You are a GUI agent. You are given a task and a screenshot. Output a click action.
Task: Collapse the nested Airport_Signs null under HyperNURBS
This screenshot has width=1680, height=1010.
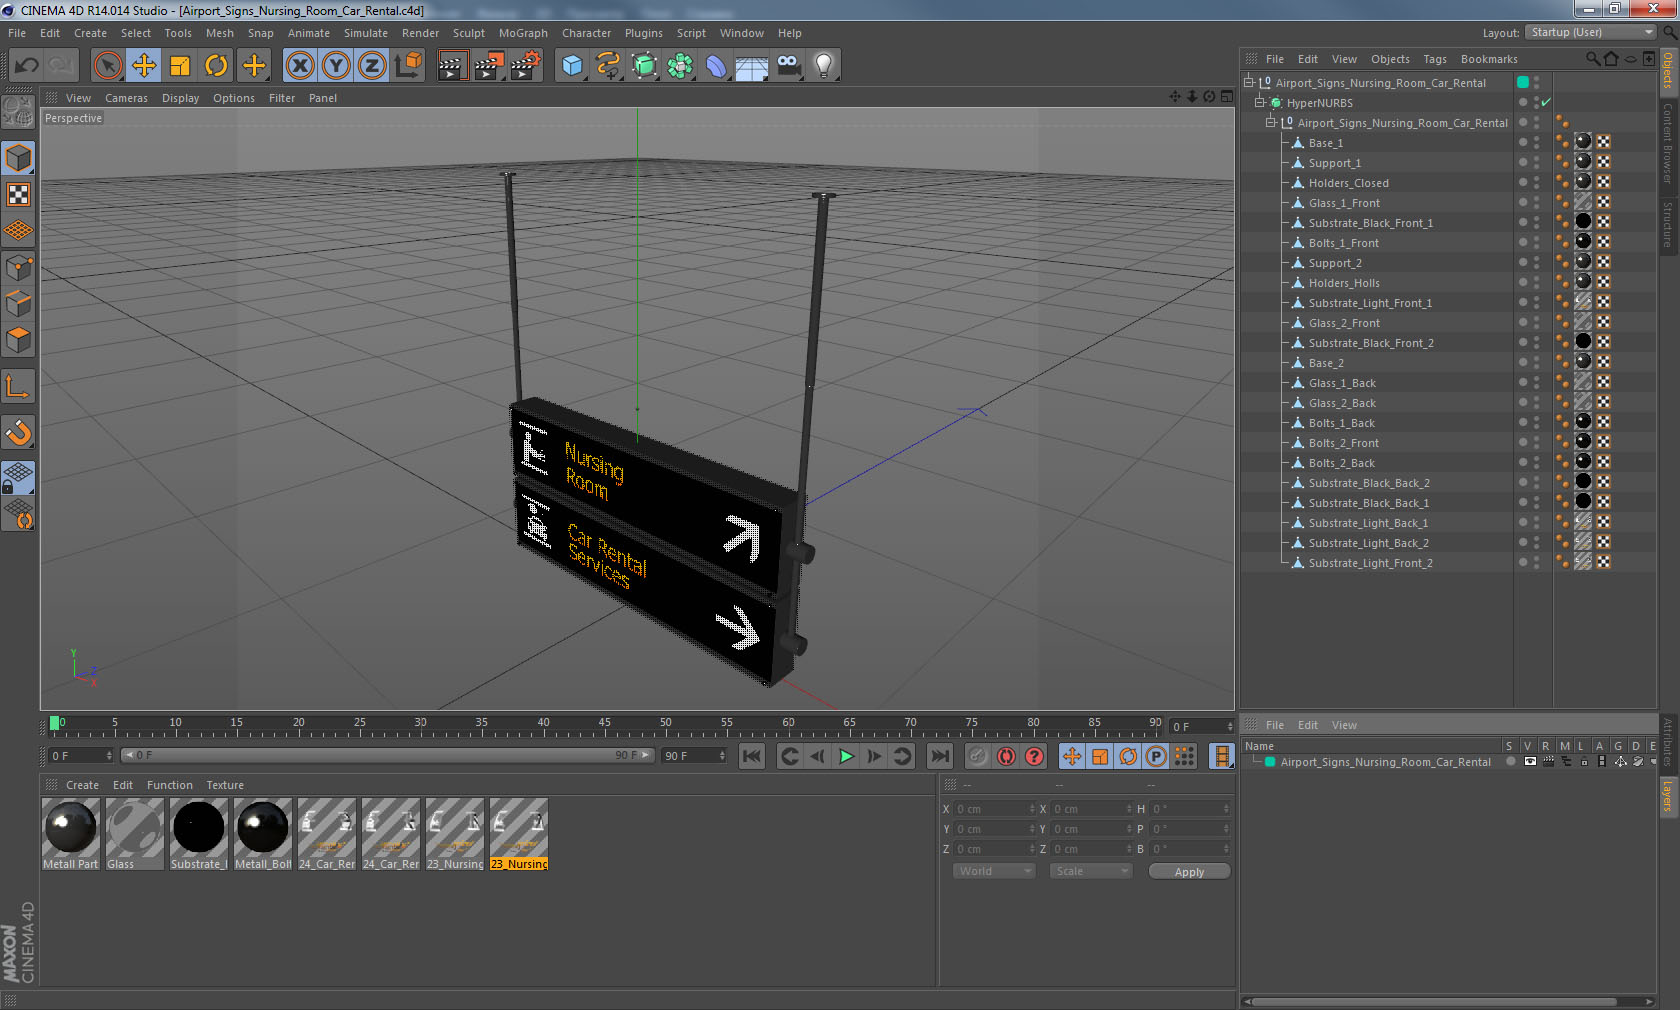coord(1271,122)
